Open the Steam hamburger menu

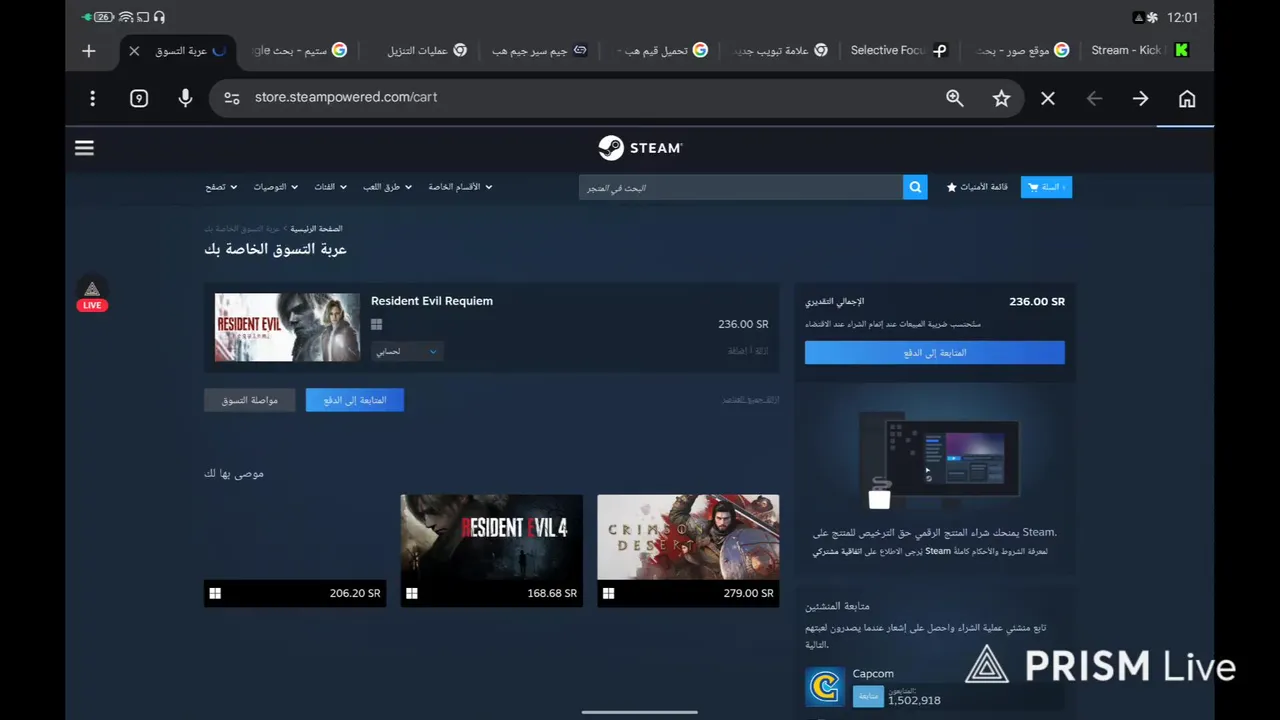coord(84,148)
